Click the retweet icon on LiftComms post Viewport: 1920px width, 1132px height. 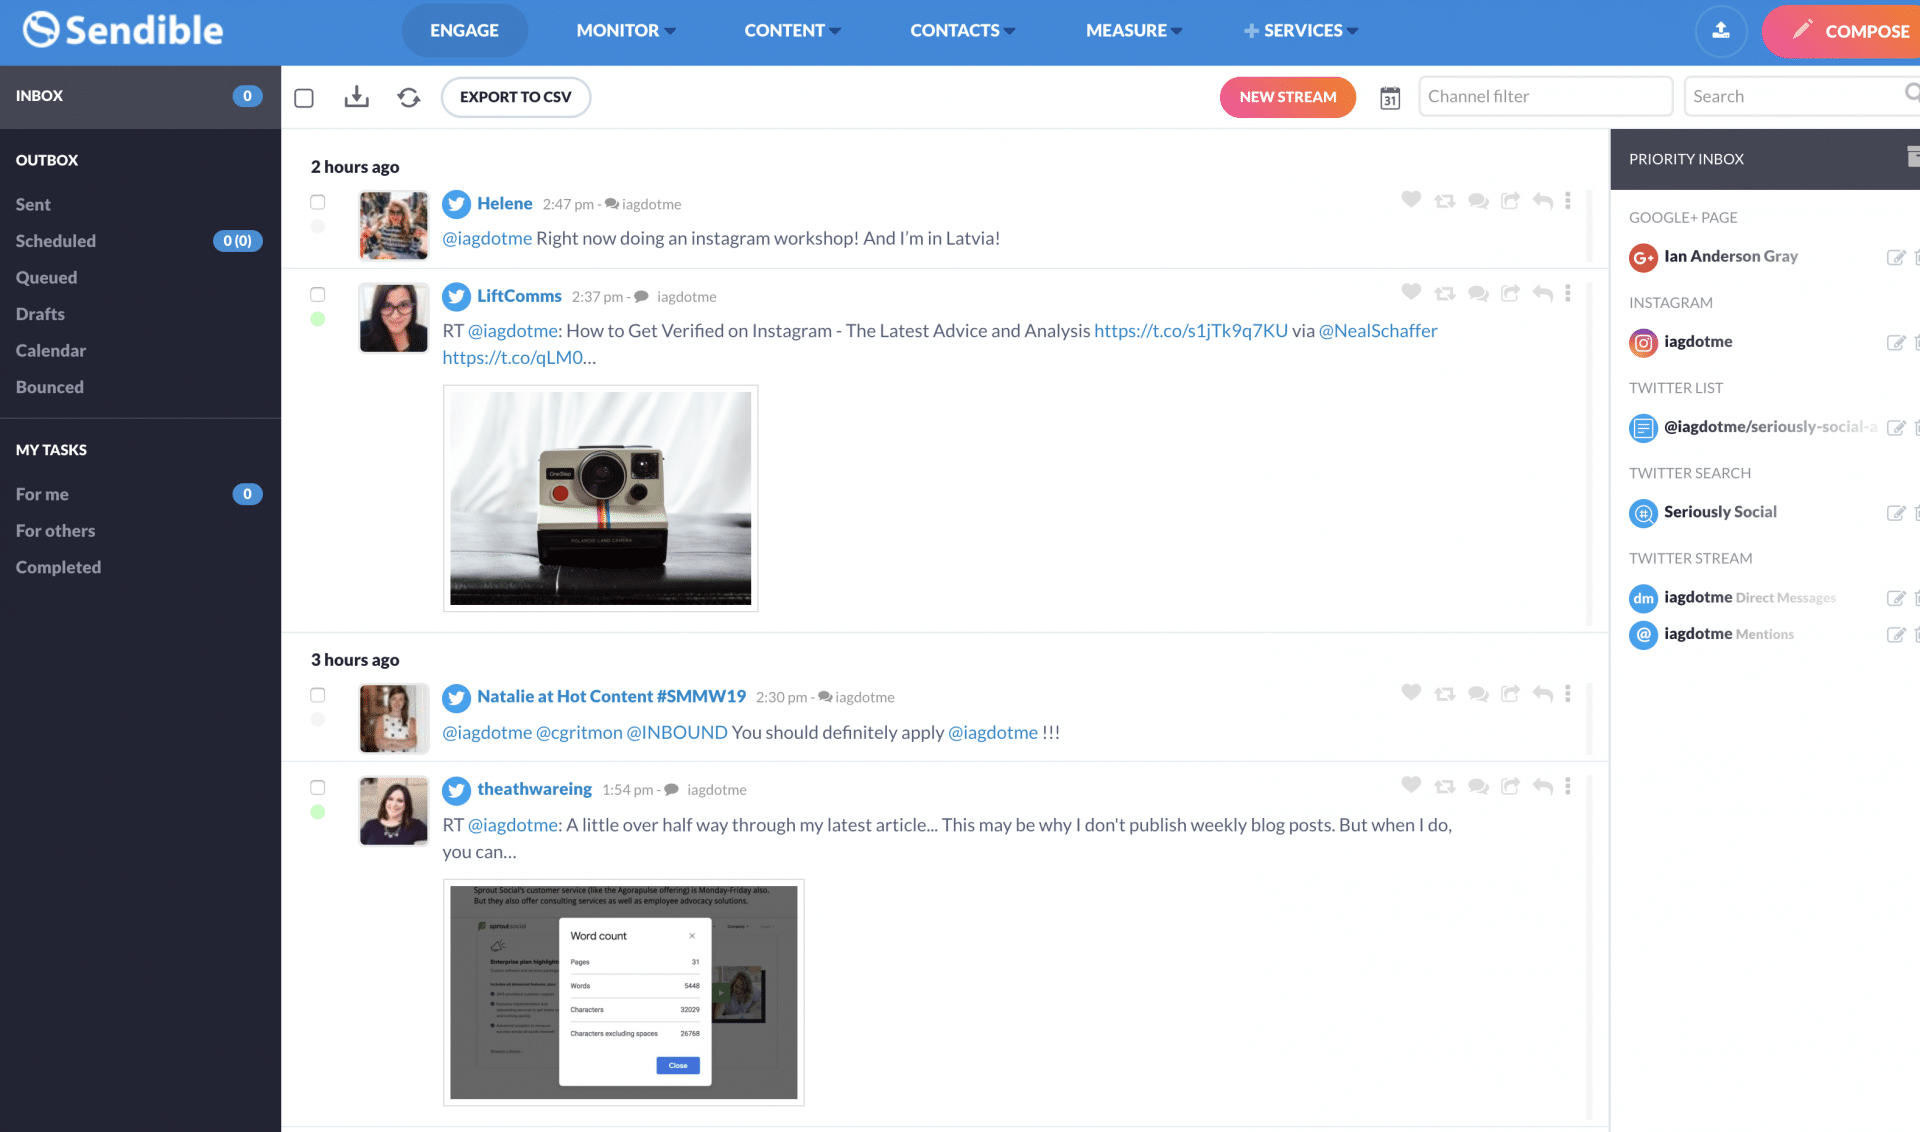[x=1444, y=295]
